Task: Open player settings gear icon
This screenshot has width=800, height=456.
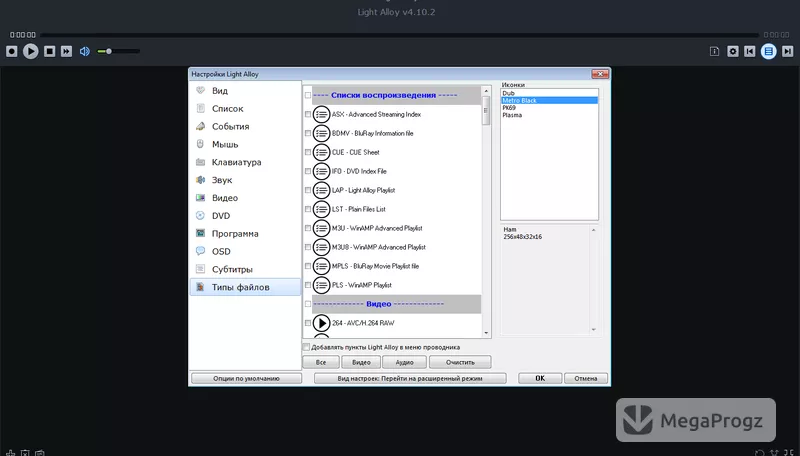Action: tap(733, 51)
